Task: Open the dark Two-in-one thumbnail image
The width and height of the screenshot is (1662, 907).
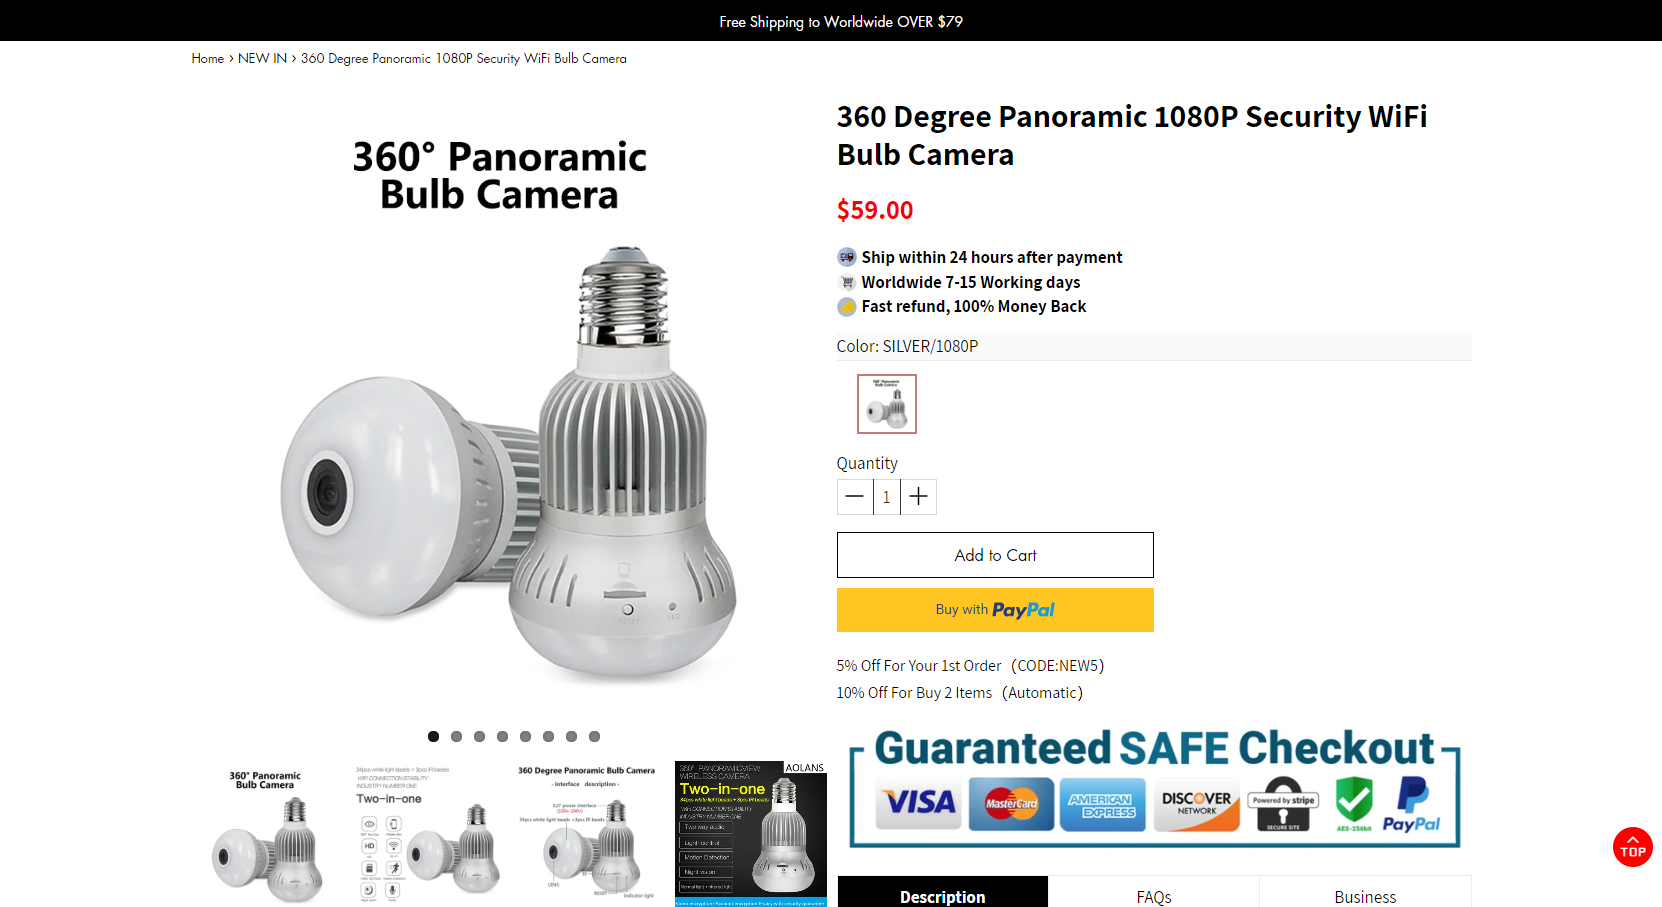Action: [x=751, y=833]
